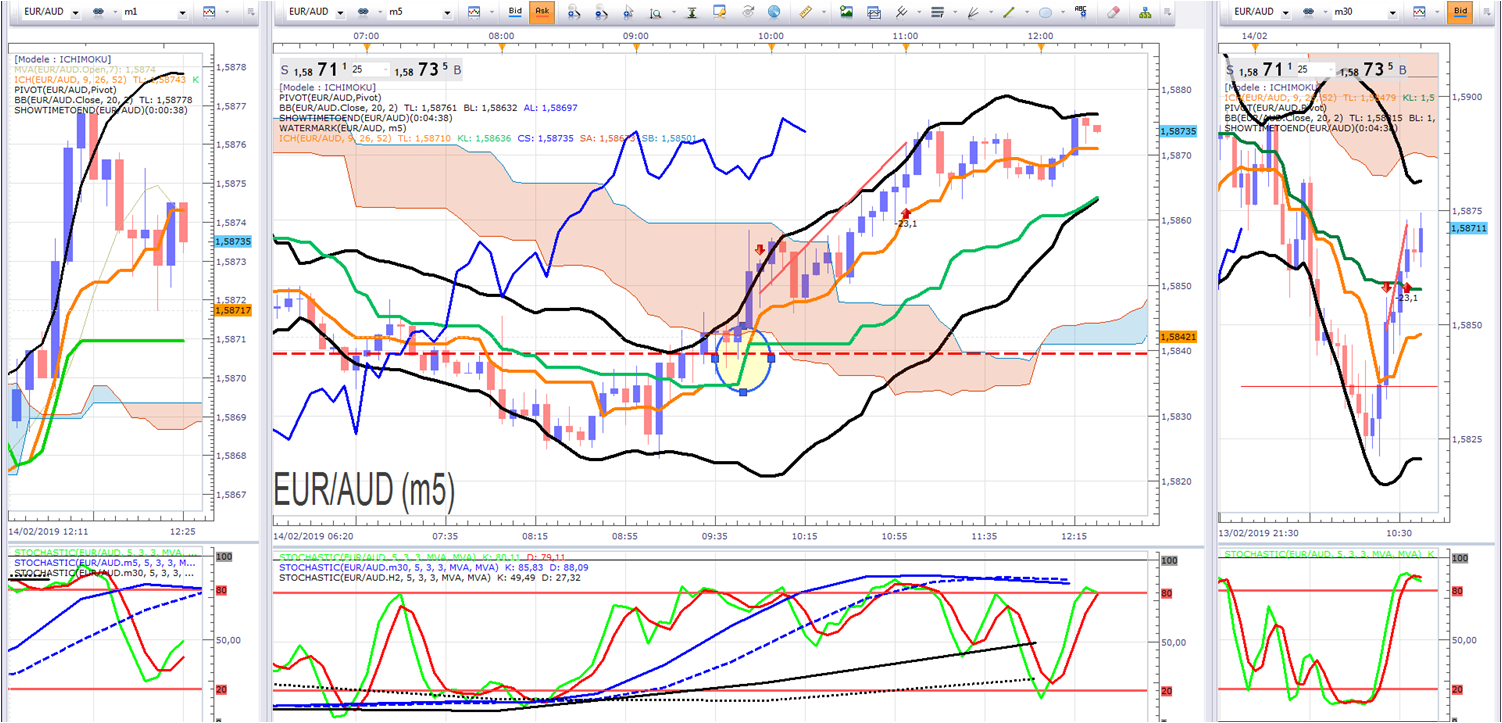Click the 1,58711 price label on m30 axis

(1468, 228)
